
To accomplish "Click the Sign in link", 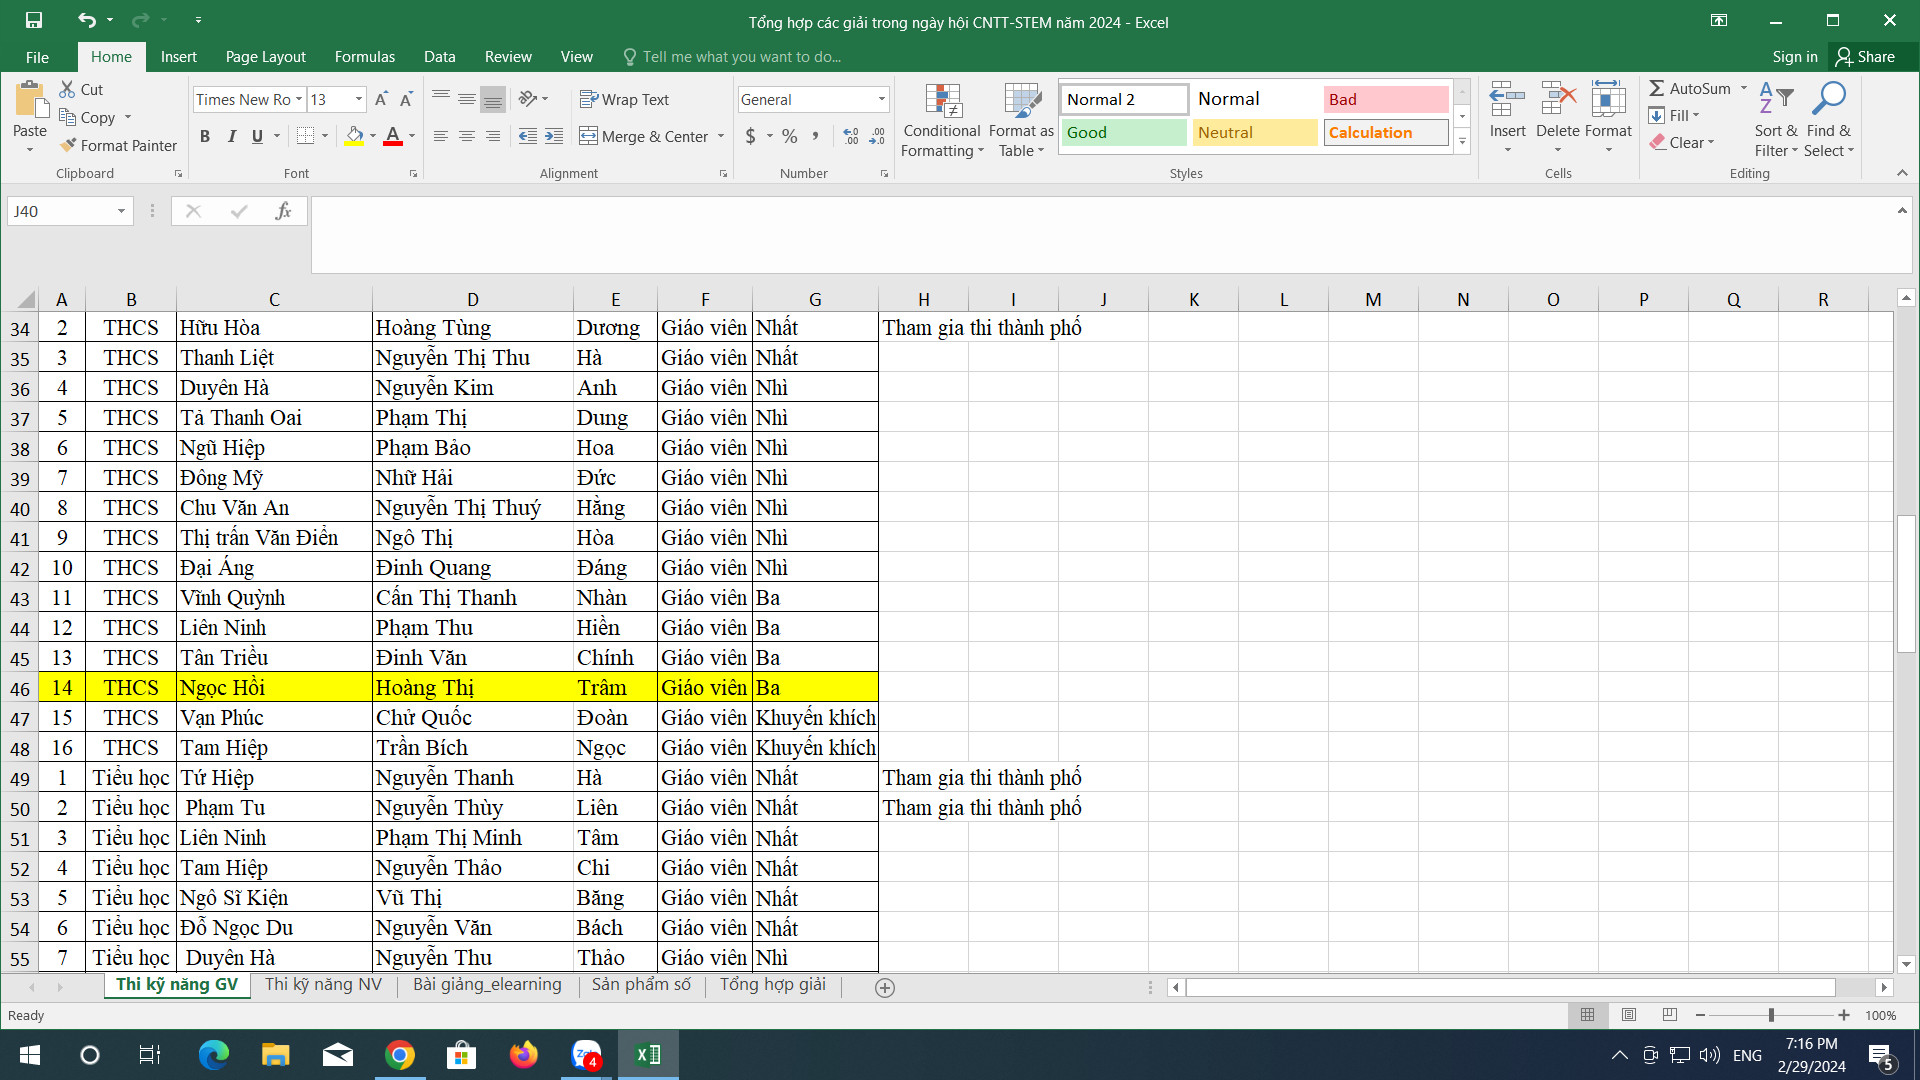I will pyautogui.click(x=1794, y=57).
